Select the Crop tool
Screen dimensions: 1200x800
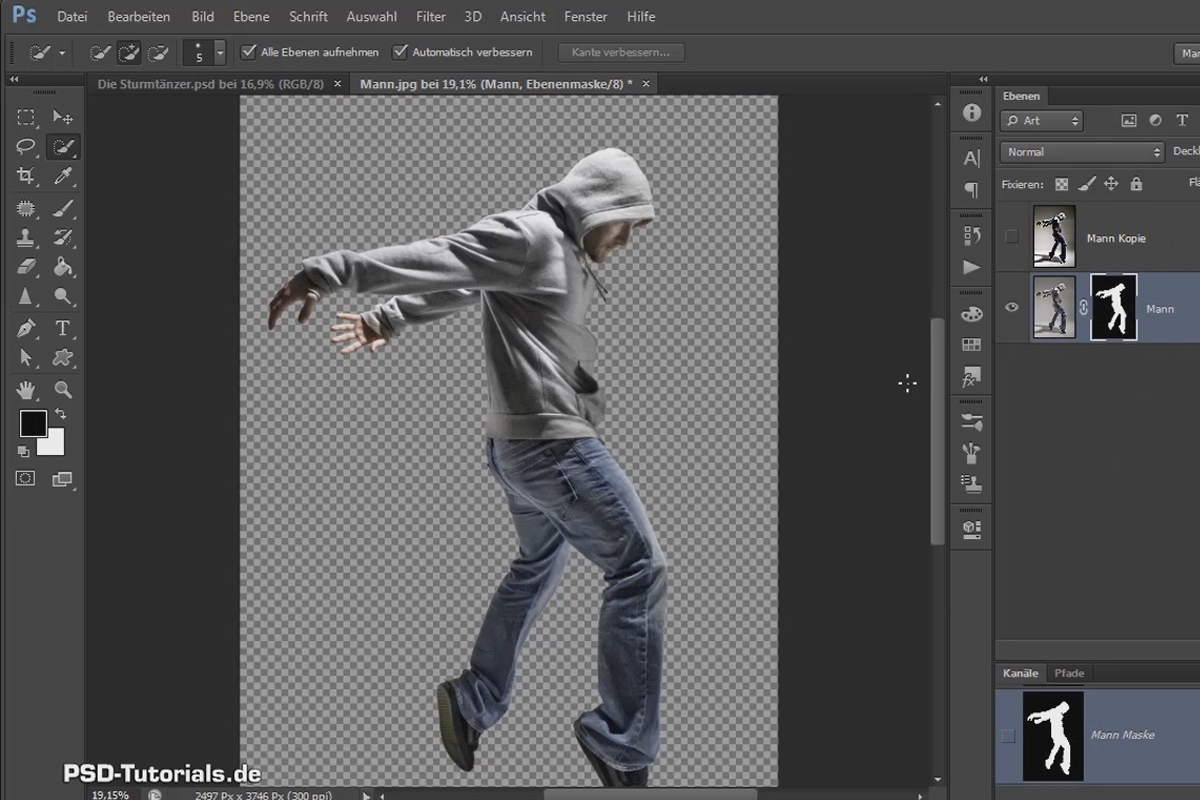26,177
